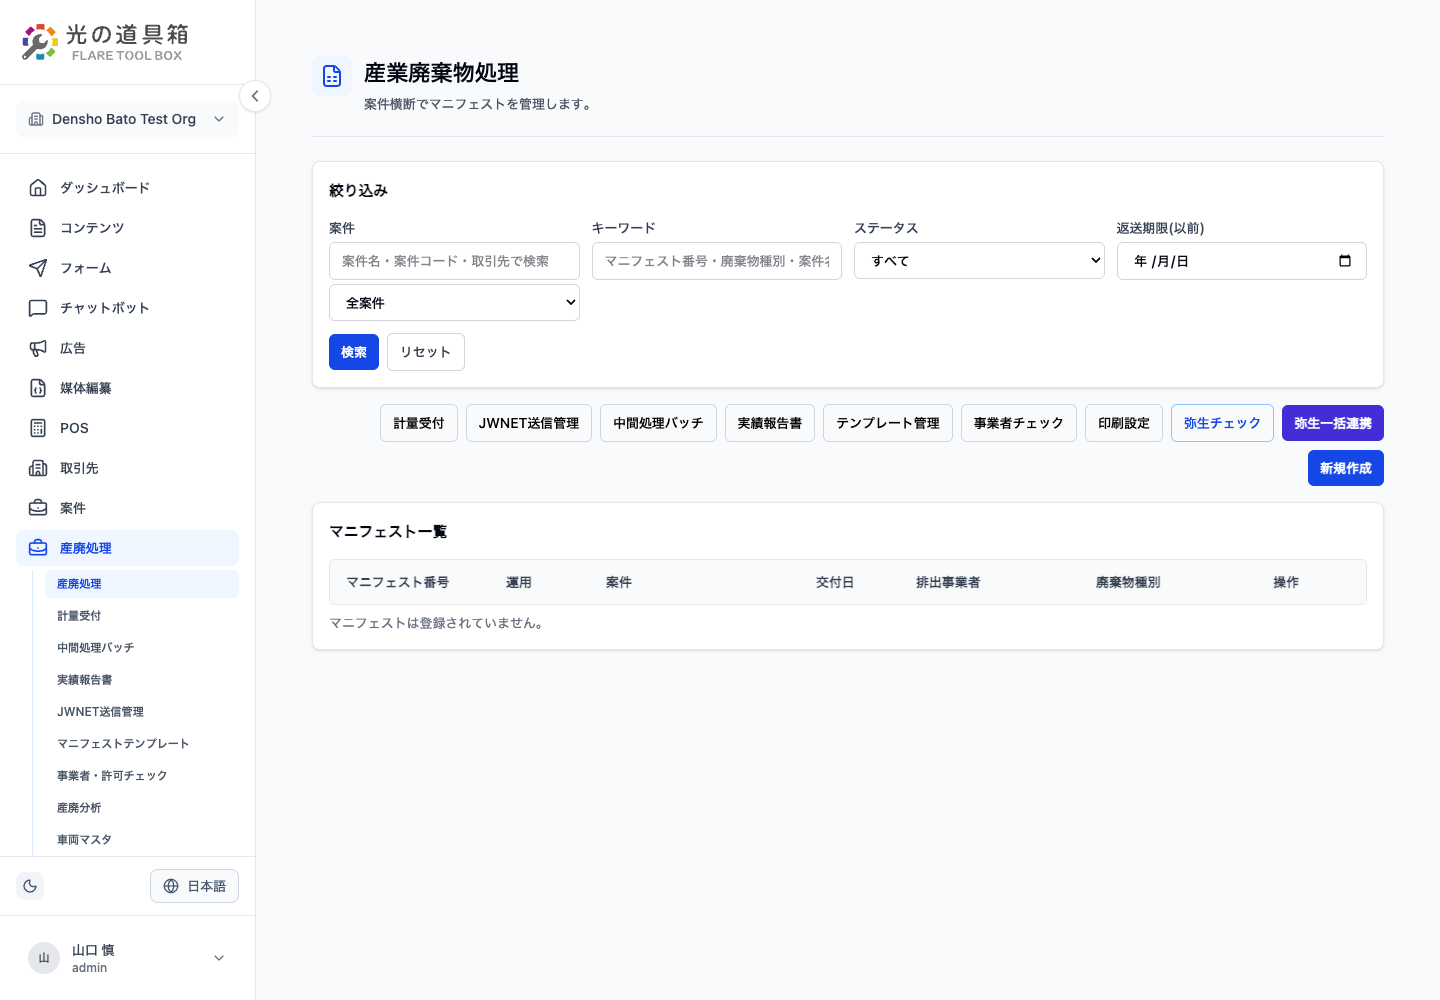Expand the Densho Bato Test Org selector

pos(127,119)
